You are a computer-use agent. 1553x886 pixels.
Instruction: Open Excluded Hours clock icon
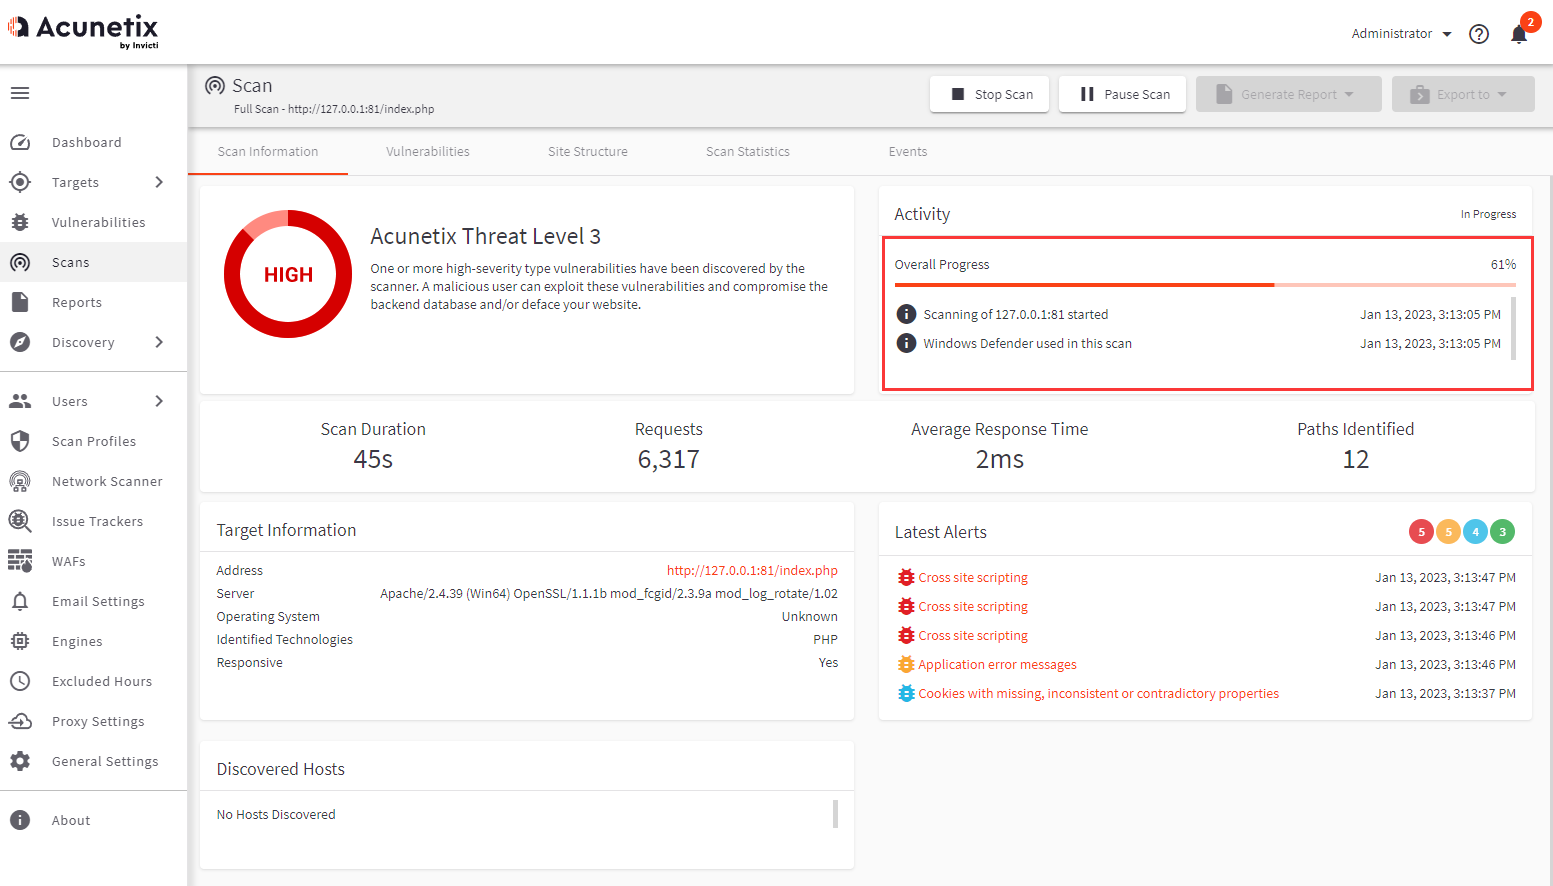click(x=20, y=681)
